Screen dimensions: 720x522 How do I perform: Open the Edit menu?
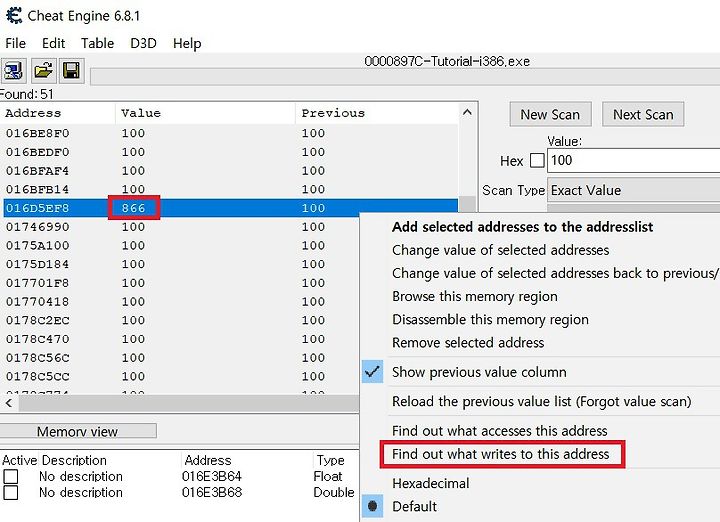(53, 43)
